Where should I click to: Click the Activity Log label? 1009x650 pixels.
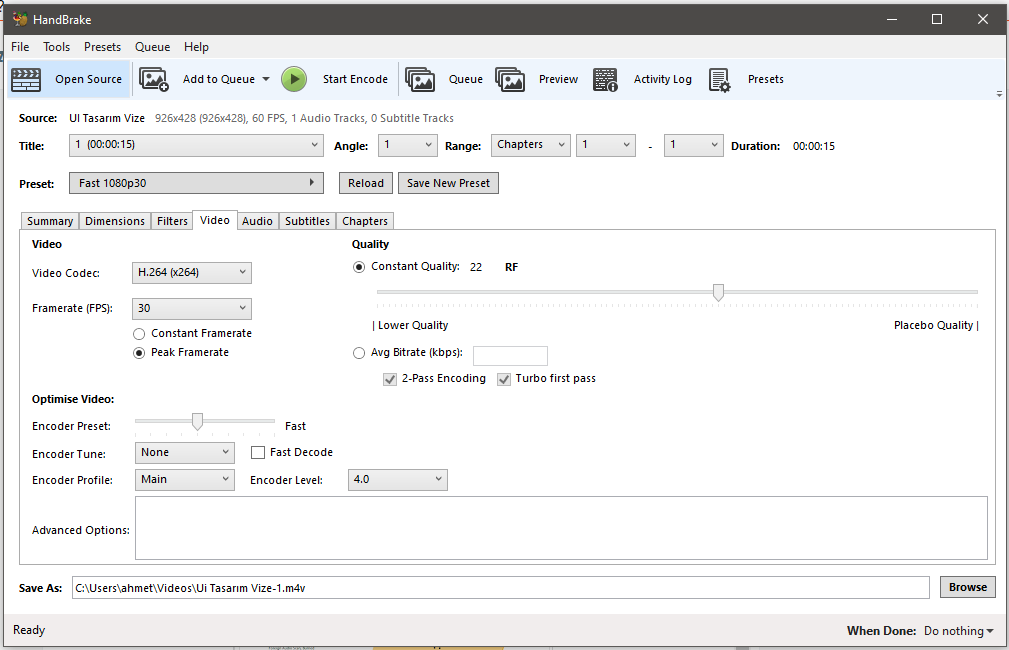point(663,79)
